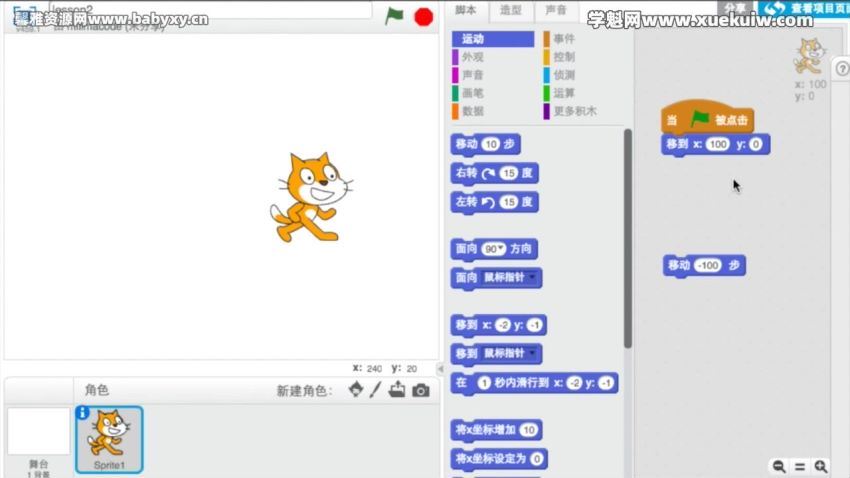Click the 在 1 秒内滑行到 block
The image size is (850, 478).
[x=534, y=383]
